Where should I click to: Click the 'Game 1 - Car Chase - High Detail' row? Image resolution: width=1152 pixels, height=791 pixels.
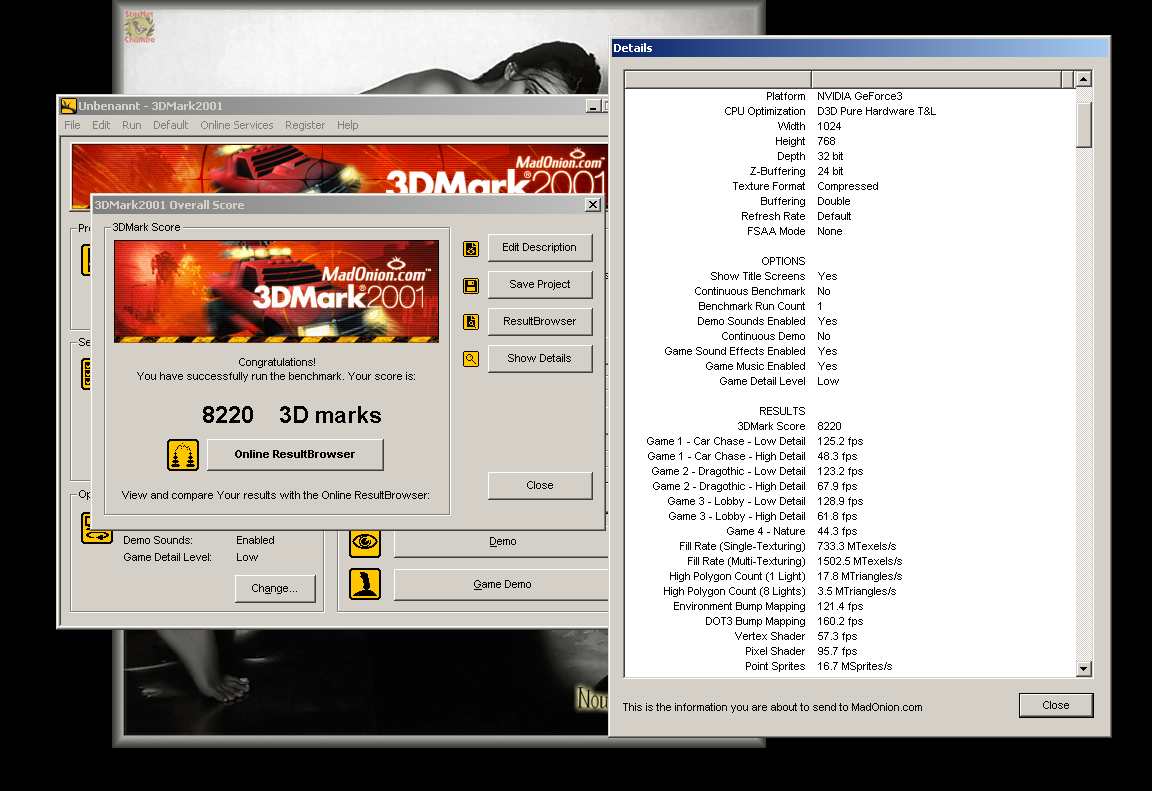(x=752, y=457)
